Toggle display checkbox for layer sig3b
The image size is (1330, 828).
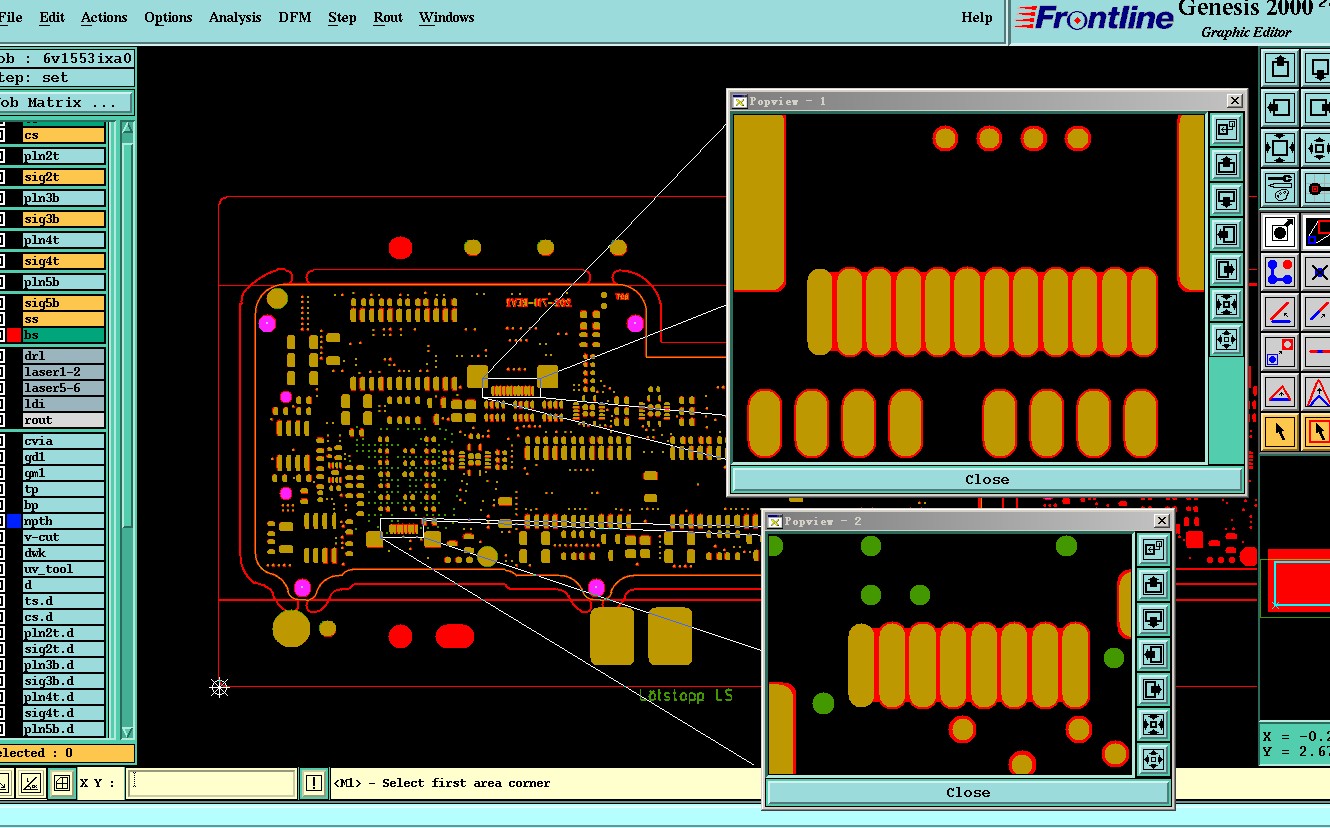point(2,219)
